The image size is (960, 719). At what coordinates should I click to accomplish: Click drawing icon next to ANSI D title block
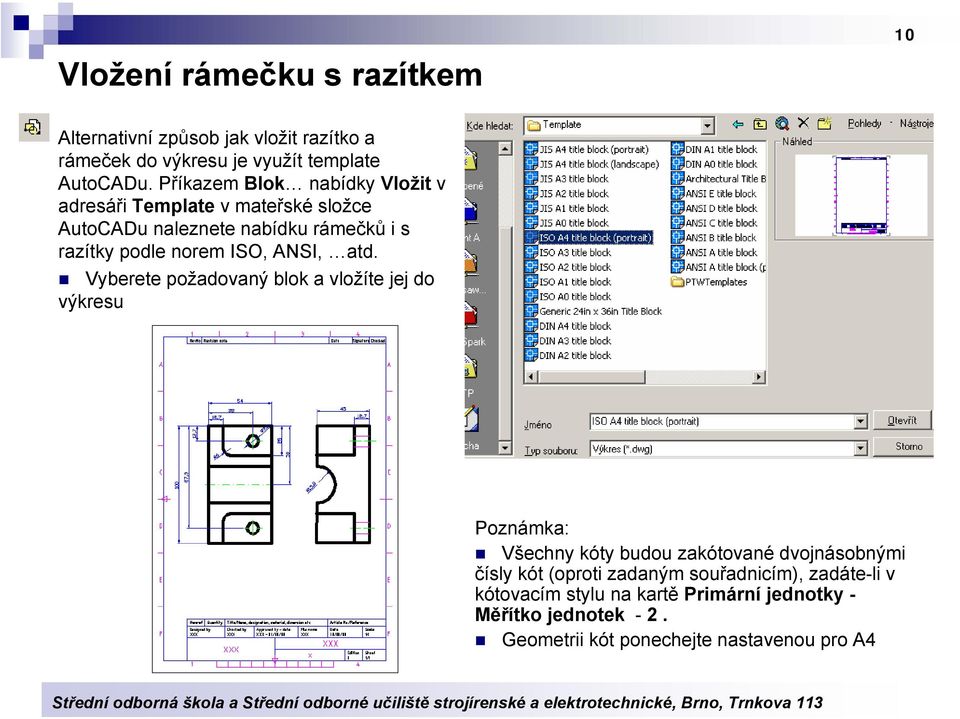(x=677, y=208)
